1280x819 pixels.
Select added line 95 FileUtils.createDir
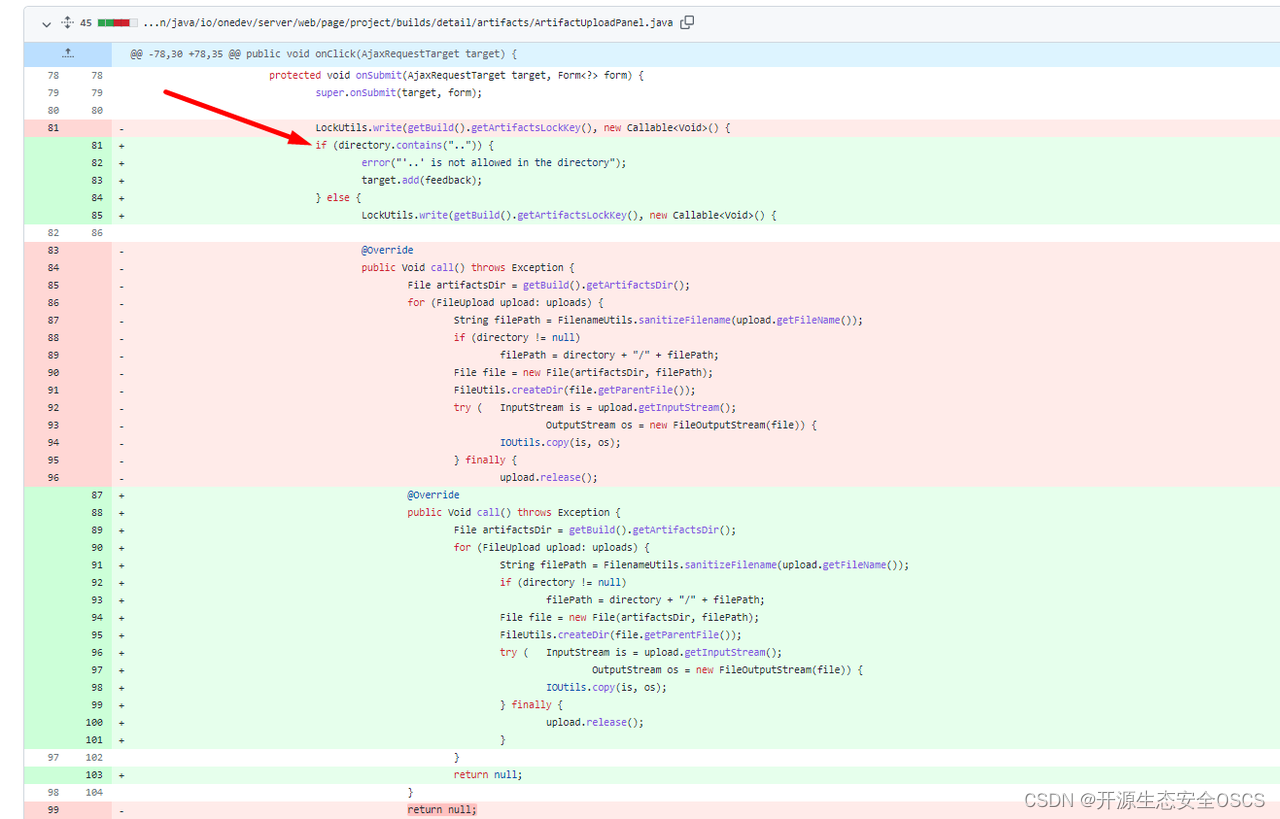point(620,635)
